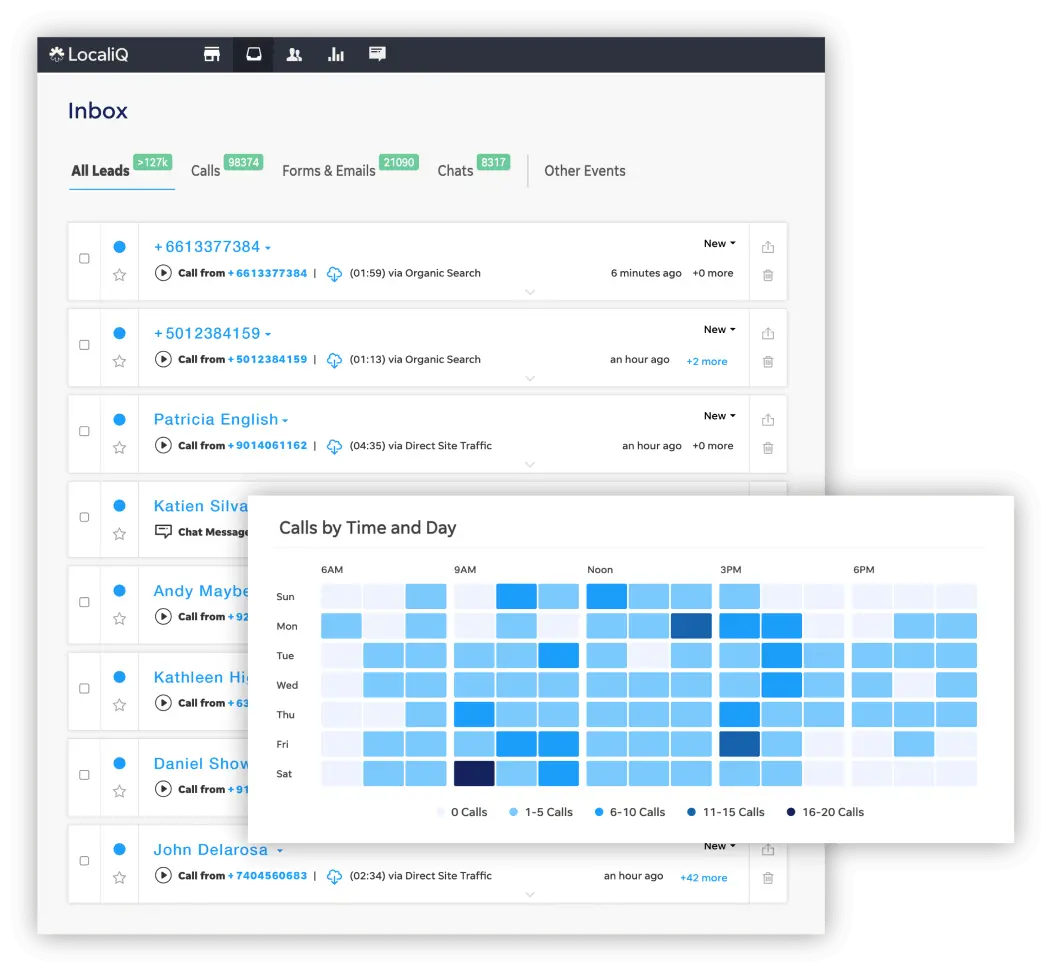Play John Delarosa's call recording

(x=163, y=875)
